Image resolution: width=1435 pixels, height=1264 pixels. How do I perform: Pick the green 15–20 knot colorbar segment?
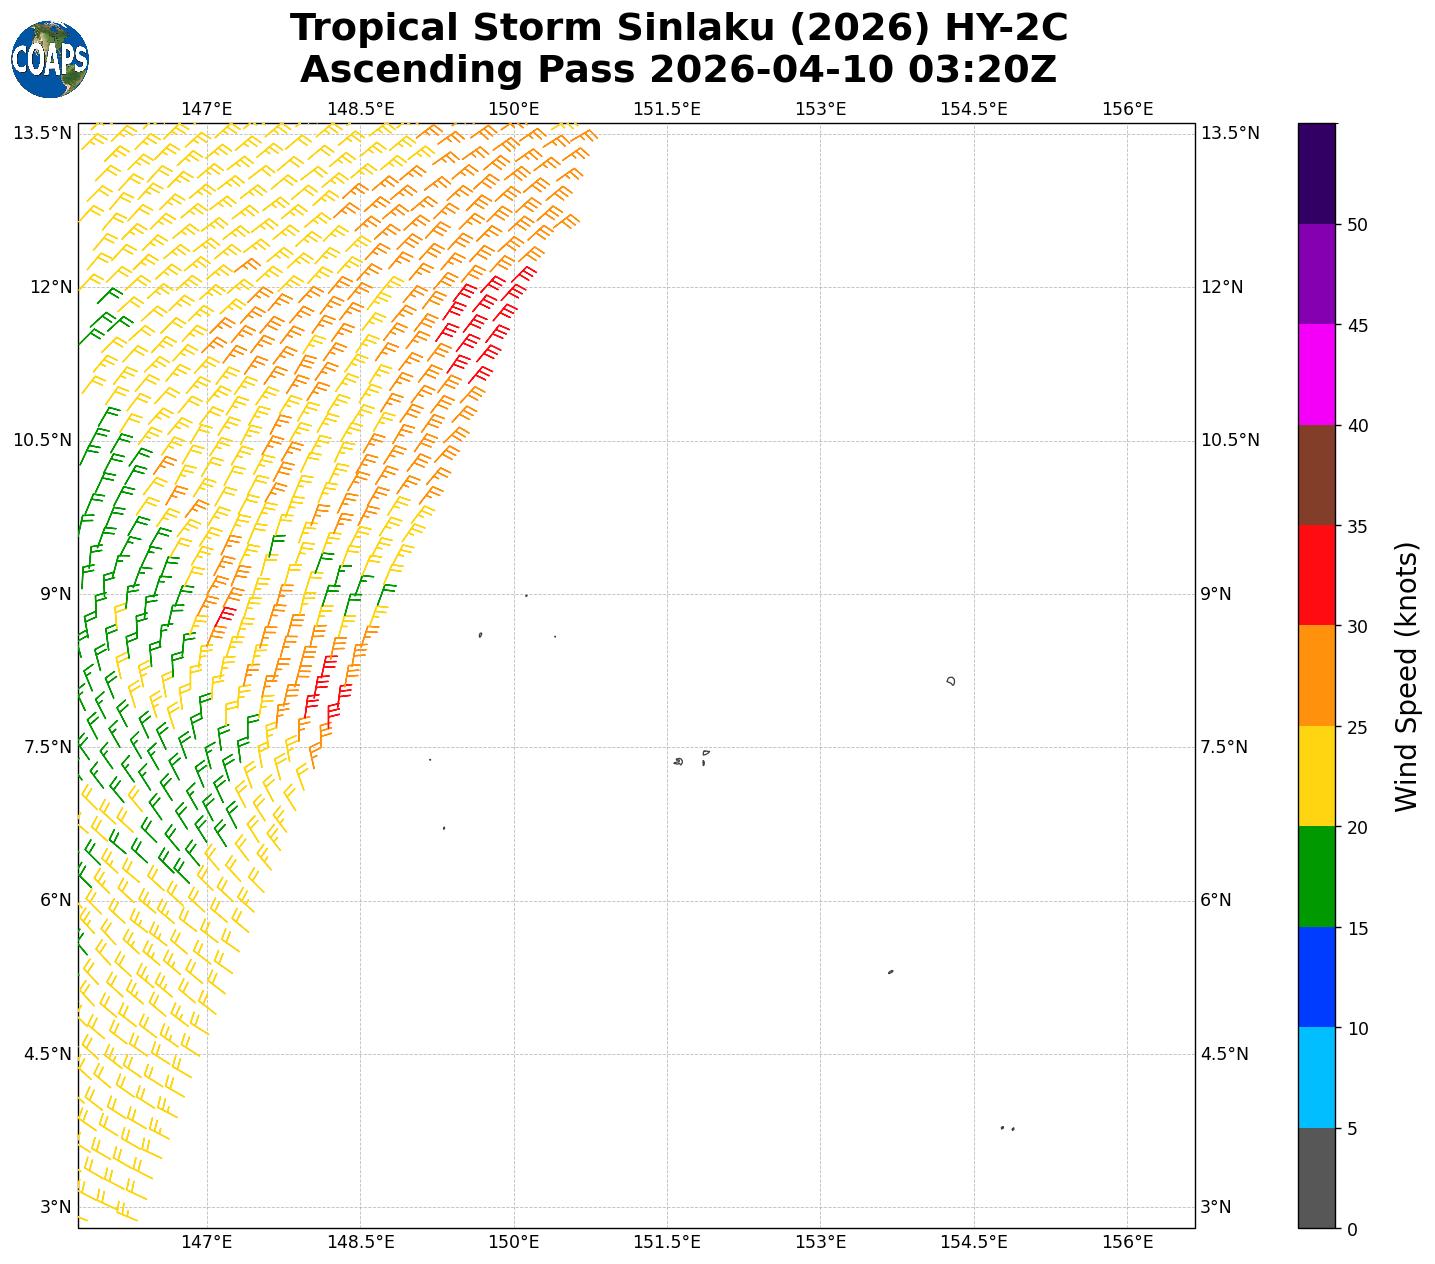[x=1316, y=877]
